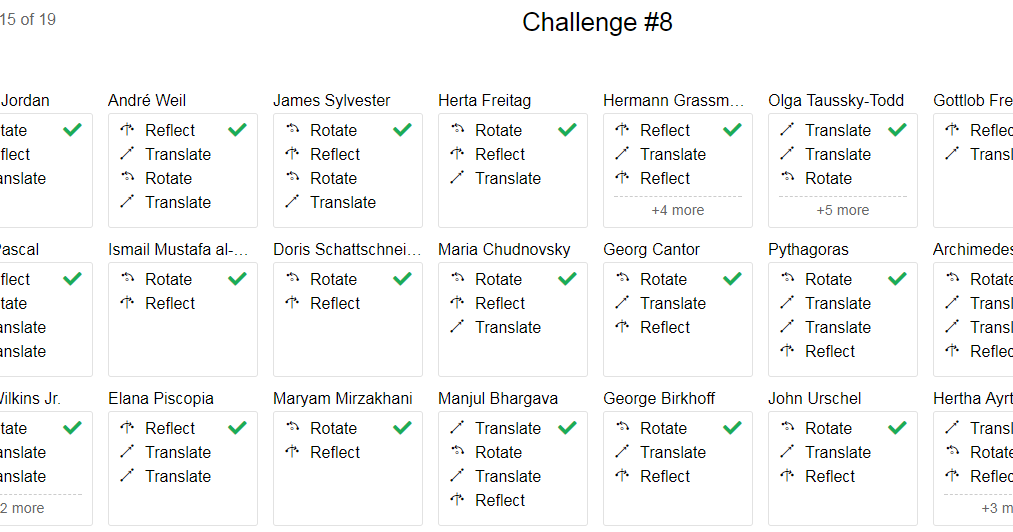Click Reflect icon in André Weil's card
The height and width of the screenshot is (532, 1013).
pyautogui.click(x=127, y=130)
